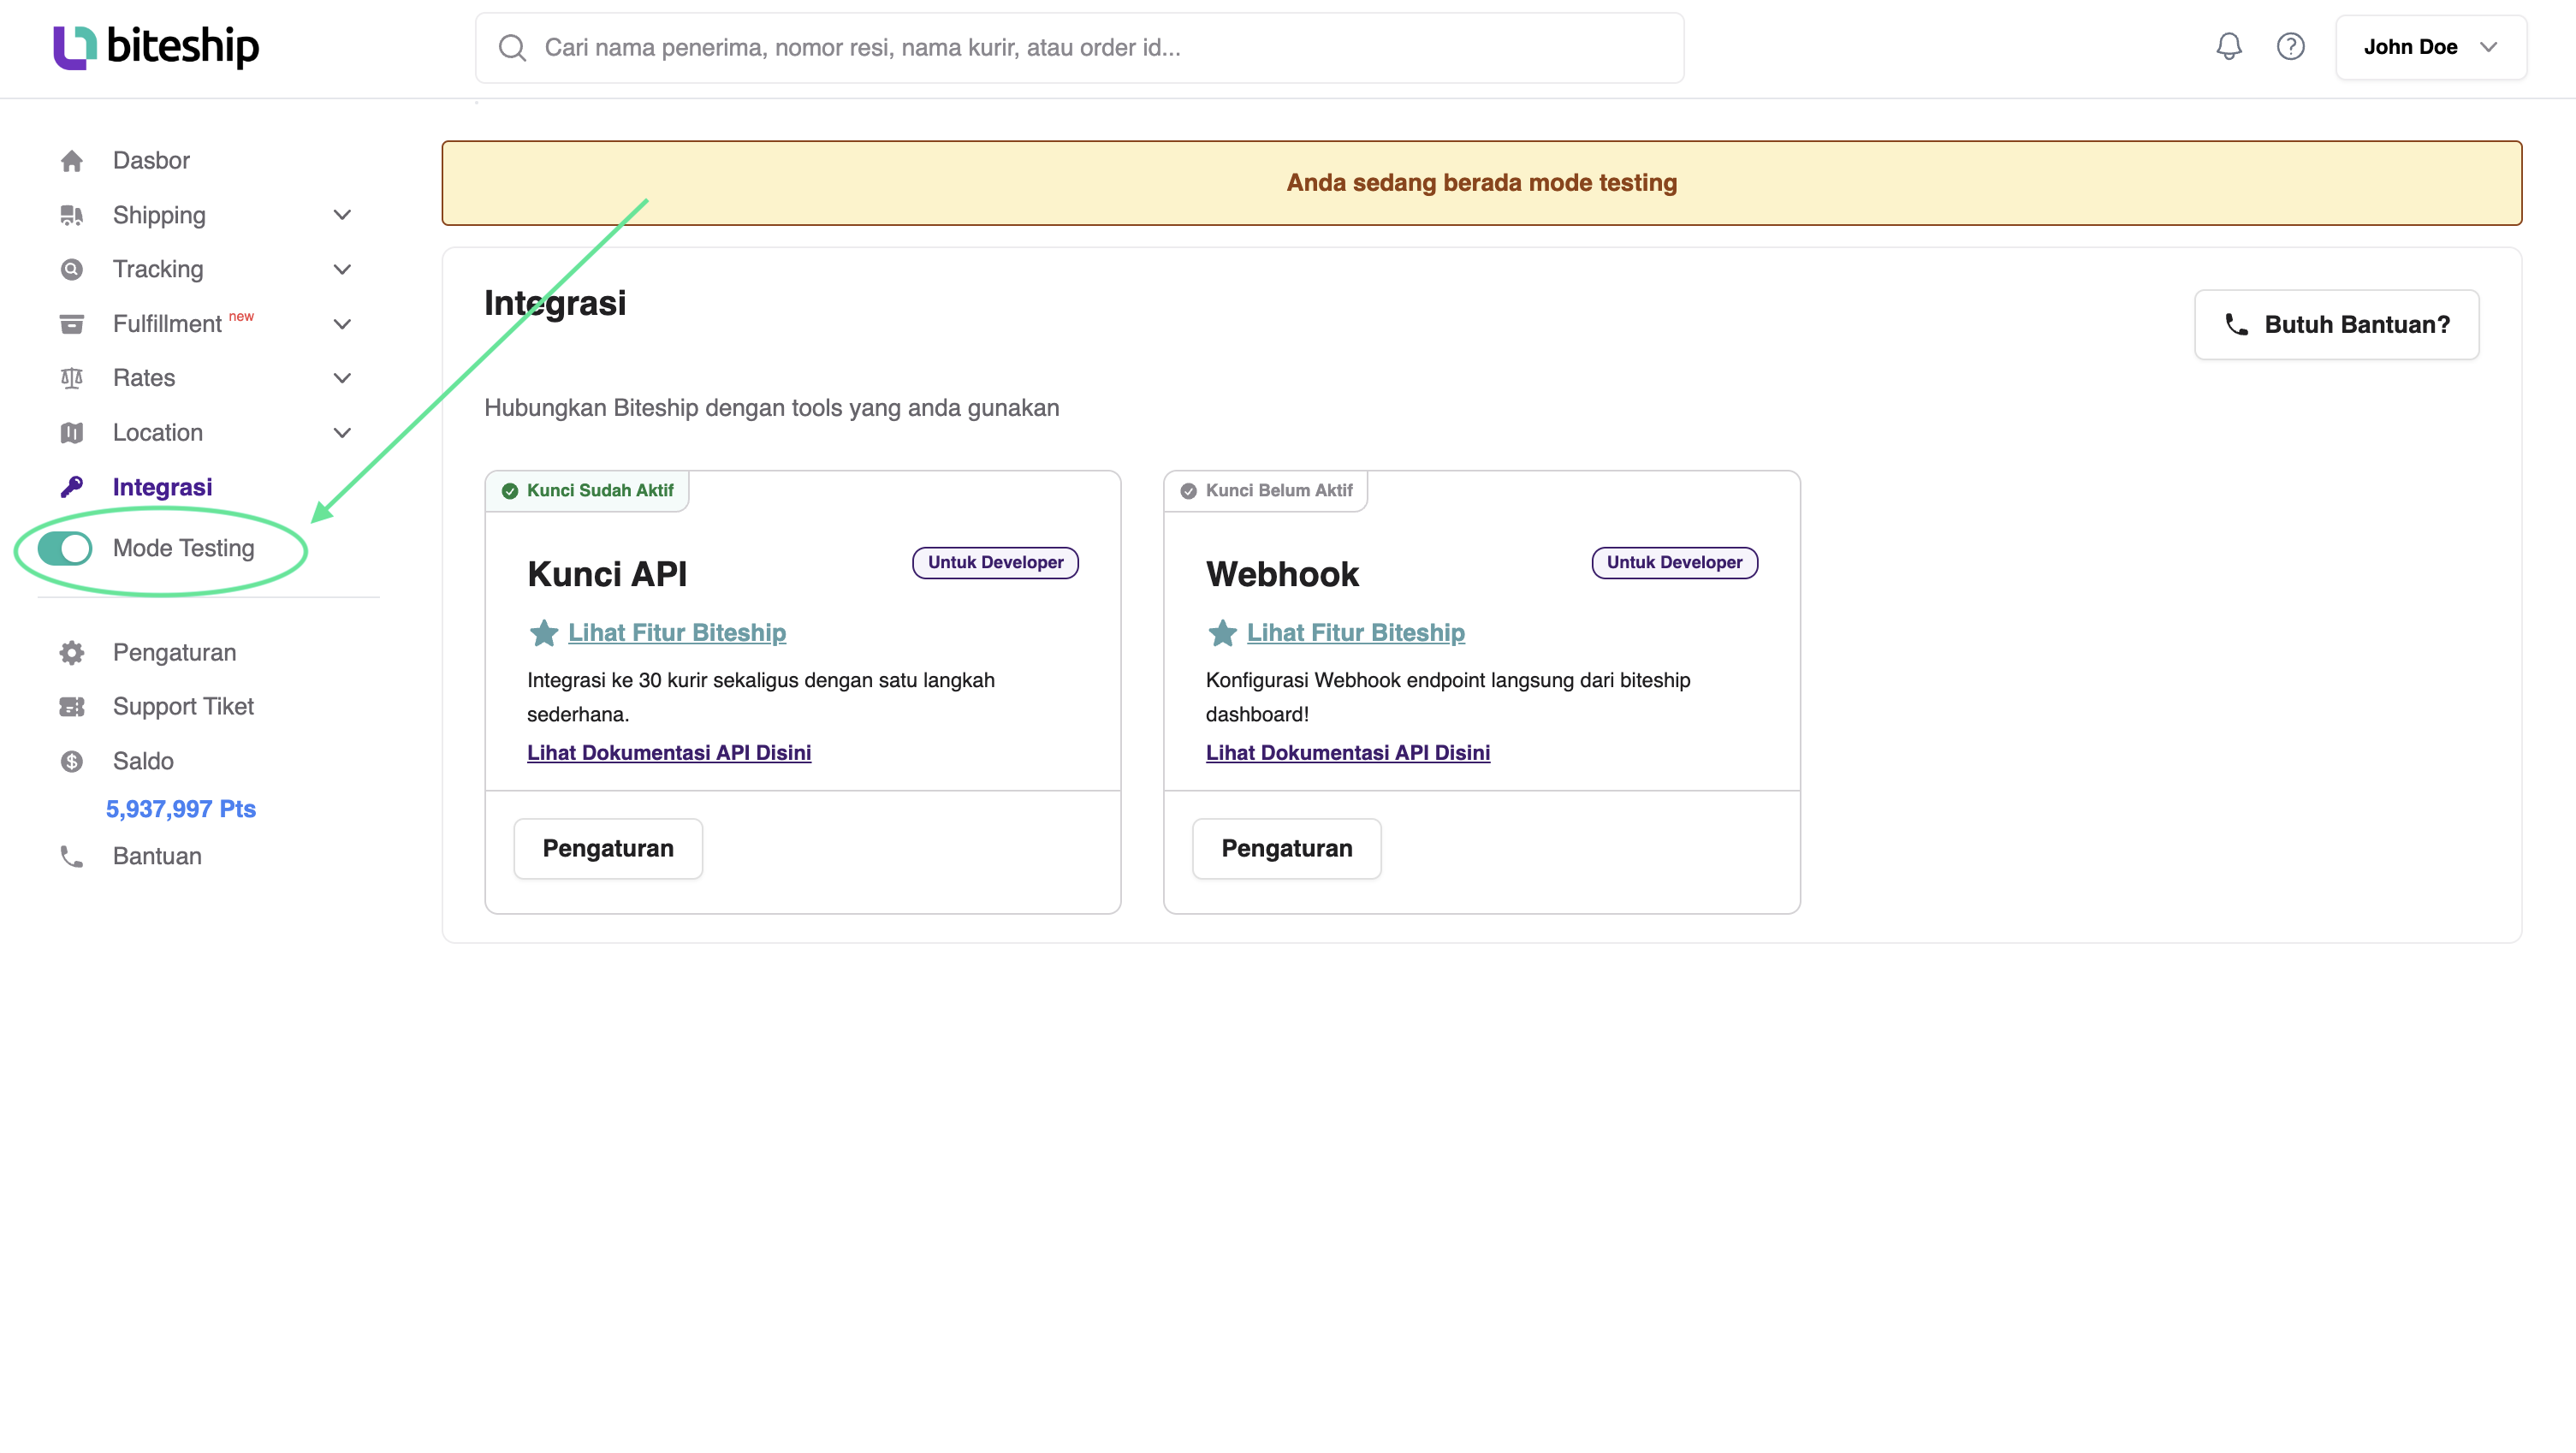This screenshot has height=1453, width=2576.
Task: Click the Rates scale icon
Action: click(x=72, y=378)
